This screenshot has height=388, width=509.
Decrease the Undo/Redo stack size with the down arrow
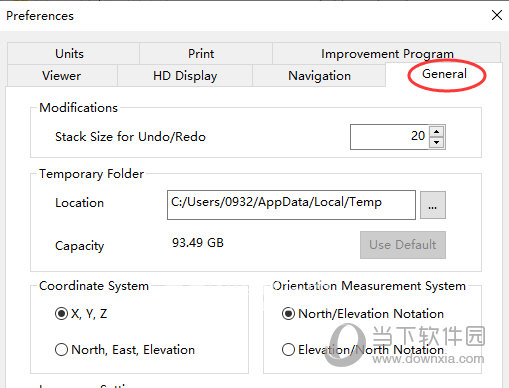click(437, 143)
